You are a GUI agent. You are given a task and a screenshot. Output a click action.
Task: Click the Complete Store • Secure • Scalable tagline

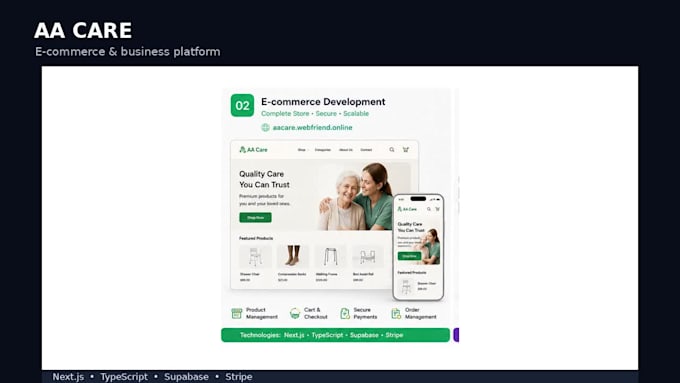(x=315, y=114)
